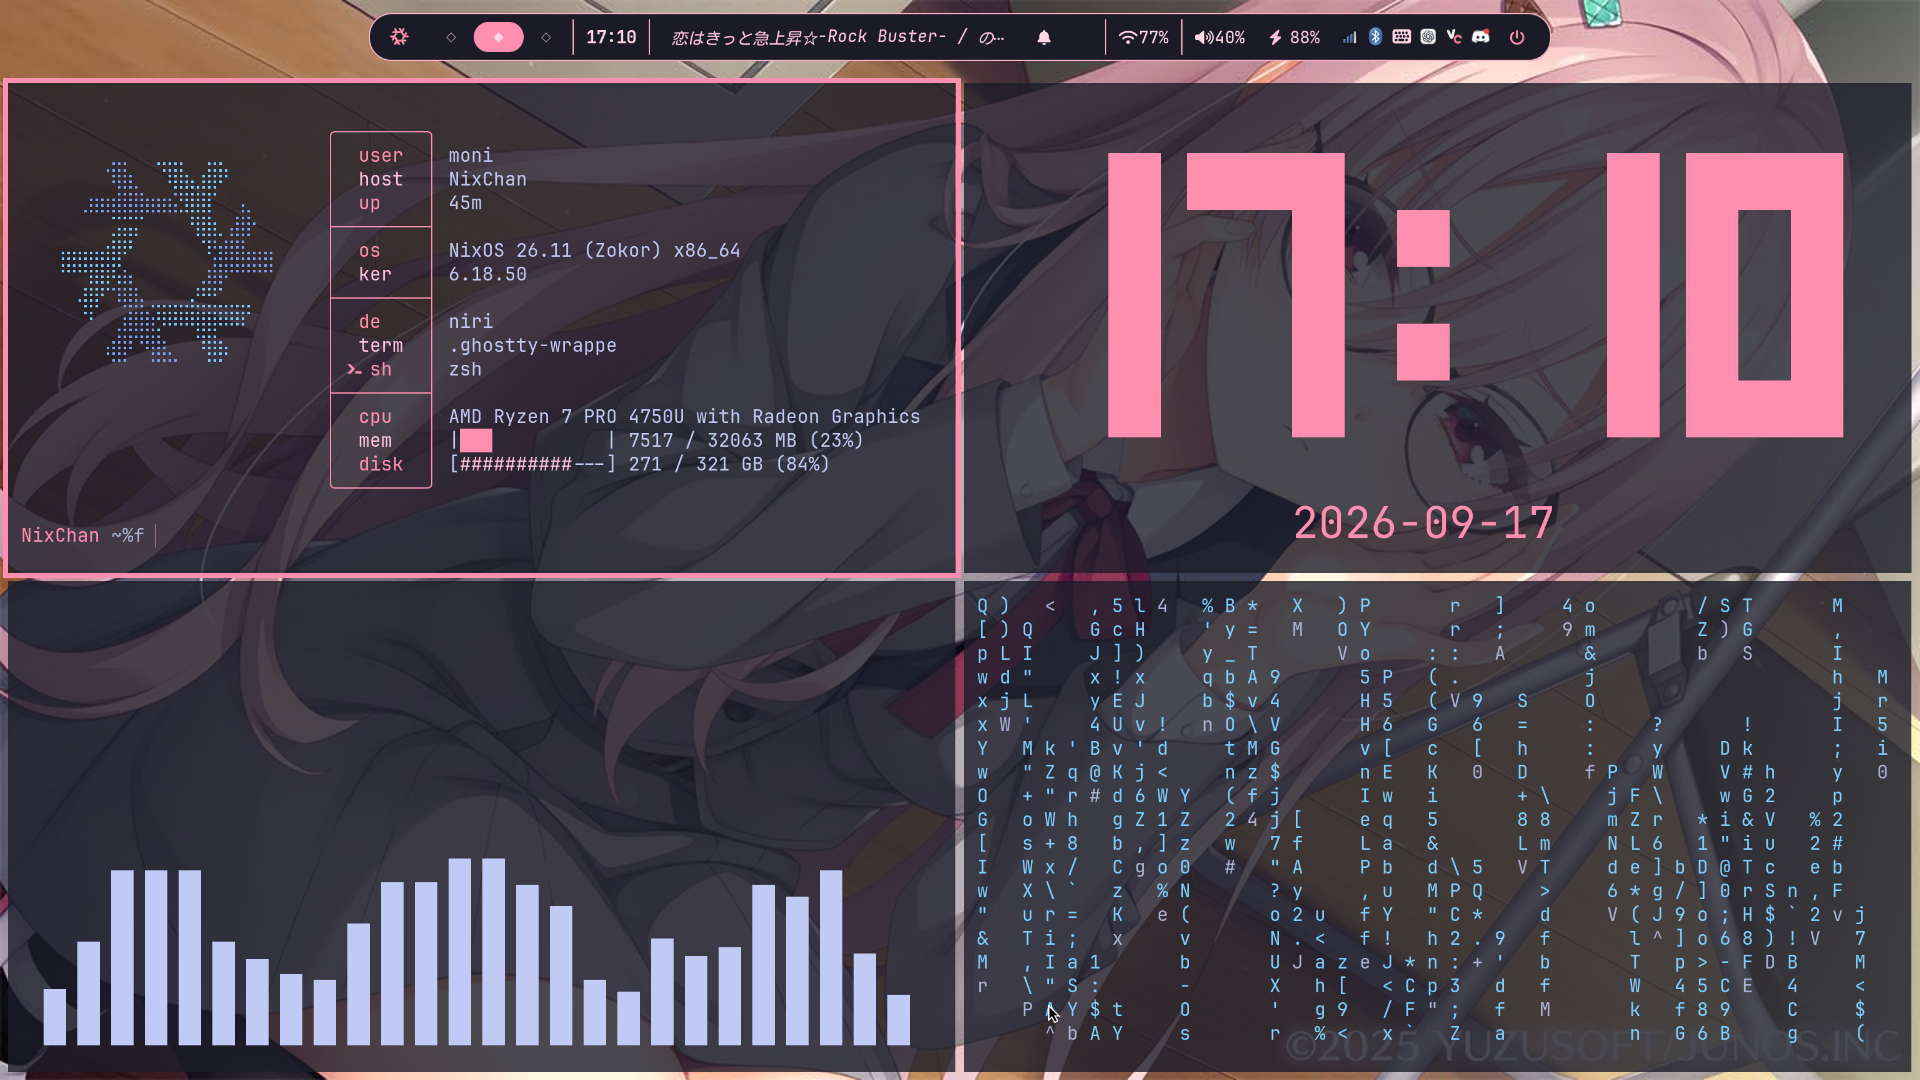Click the memory usage bar in fetch output

tap(533, 440)
